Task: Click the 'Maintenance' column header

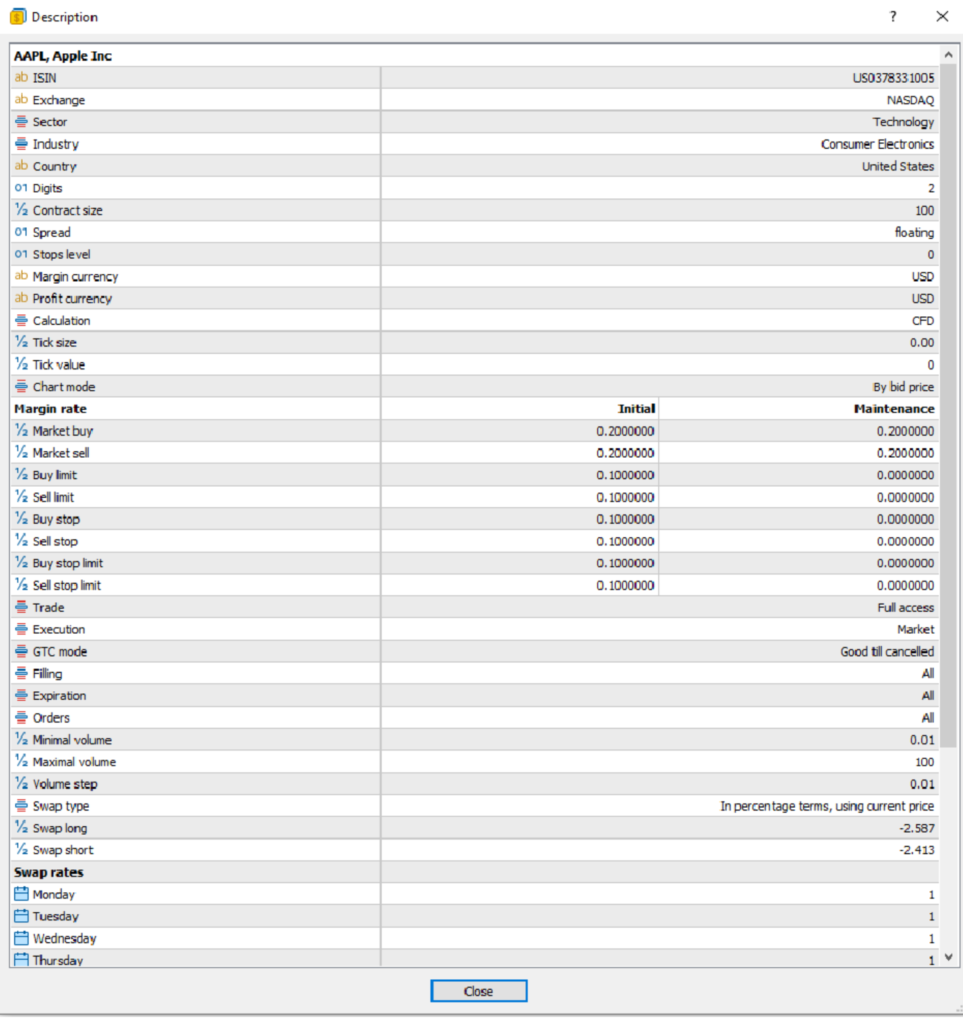Action: coord(894,409)
